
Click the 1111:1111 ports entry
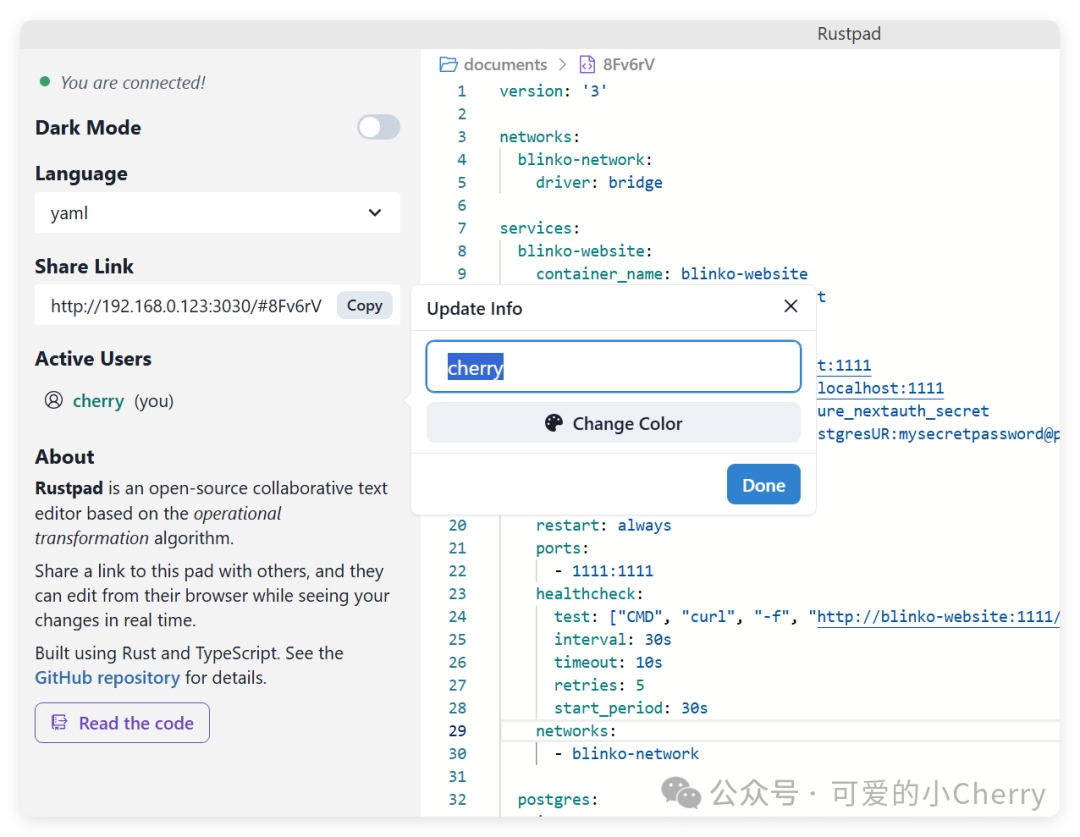coord(612,571)
